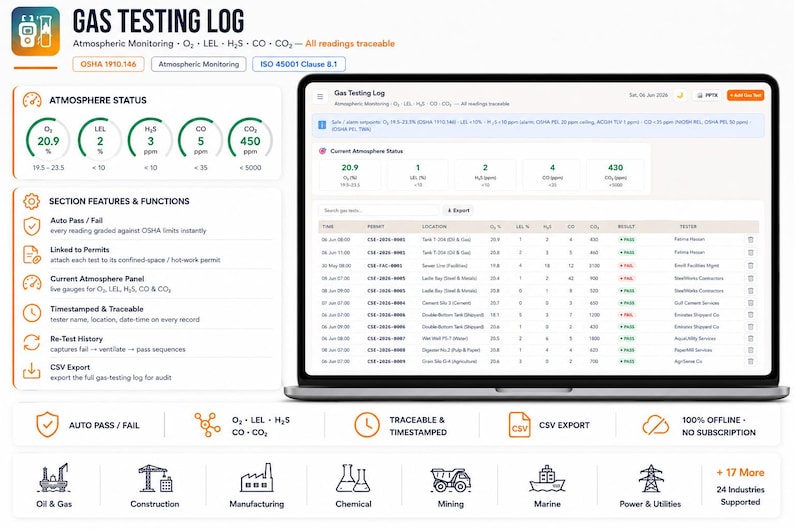Click the CO2 450 ppm gauge

tap(250, 140)
